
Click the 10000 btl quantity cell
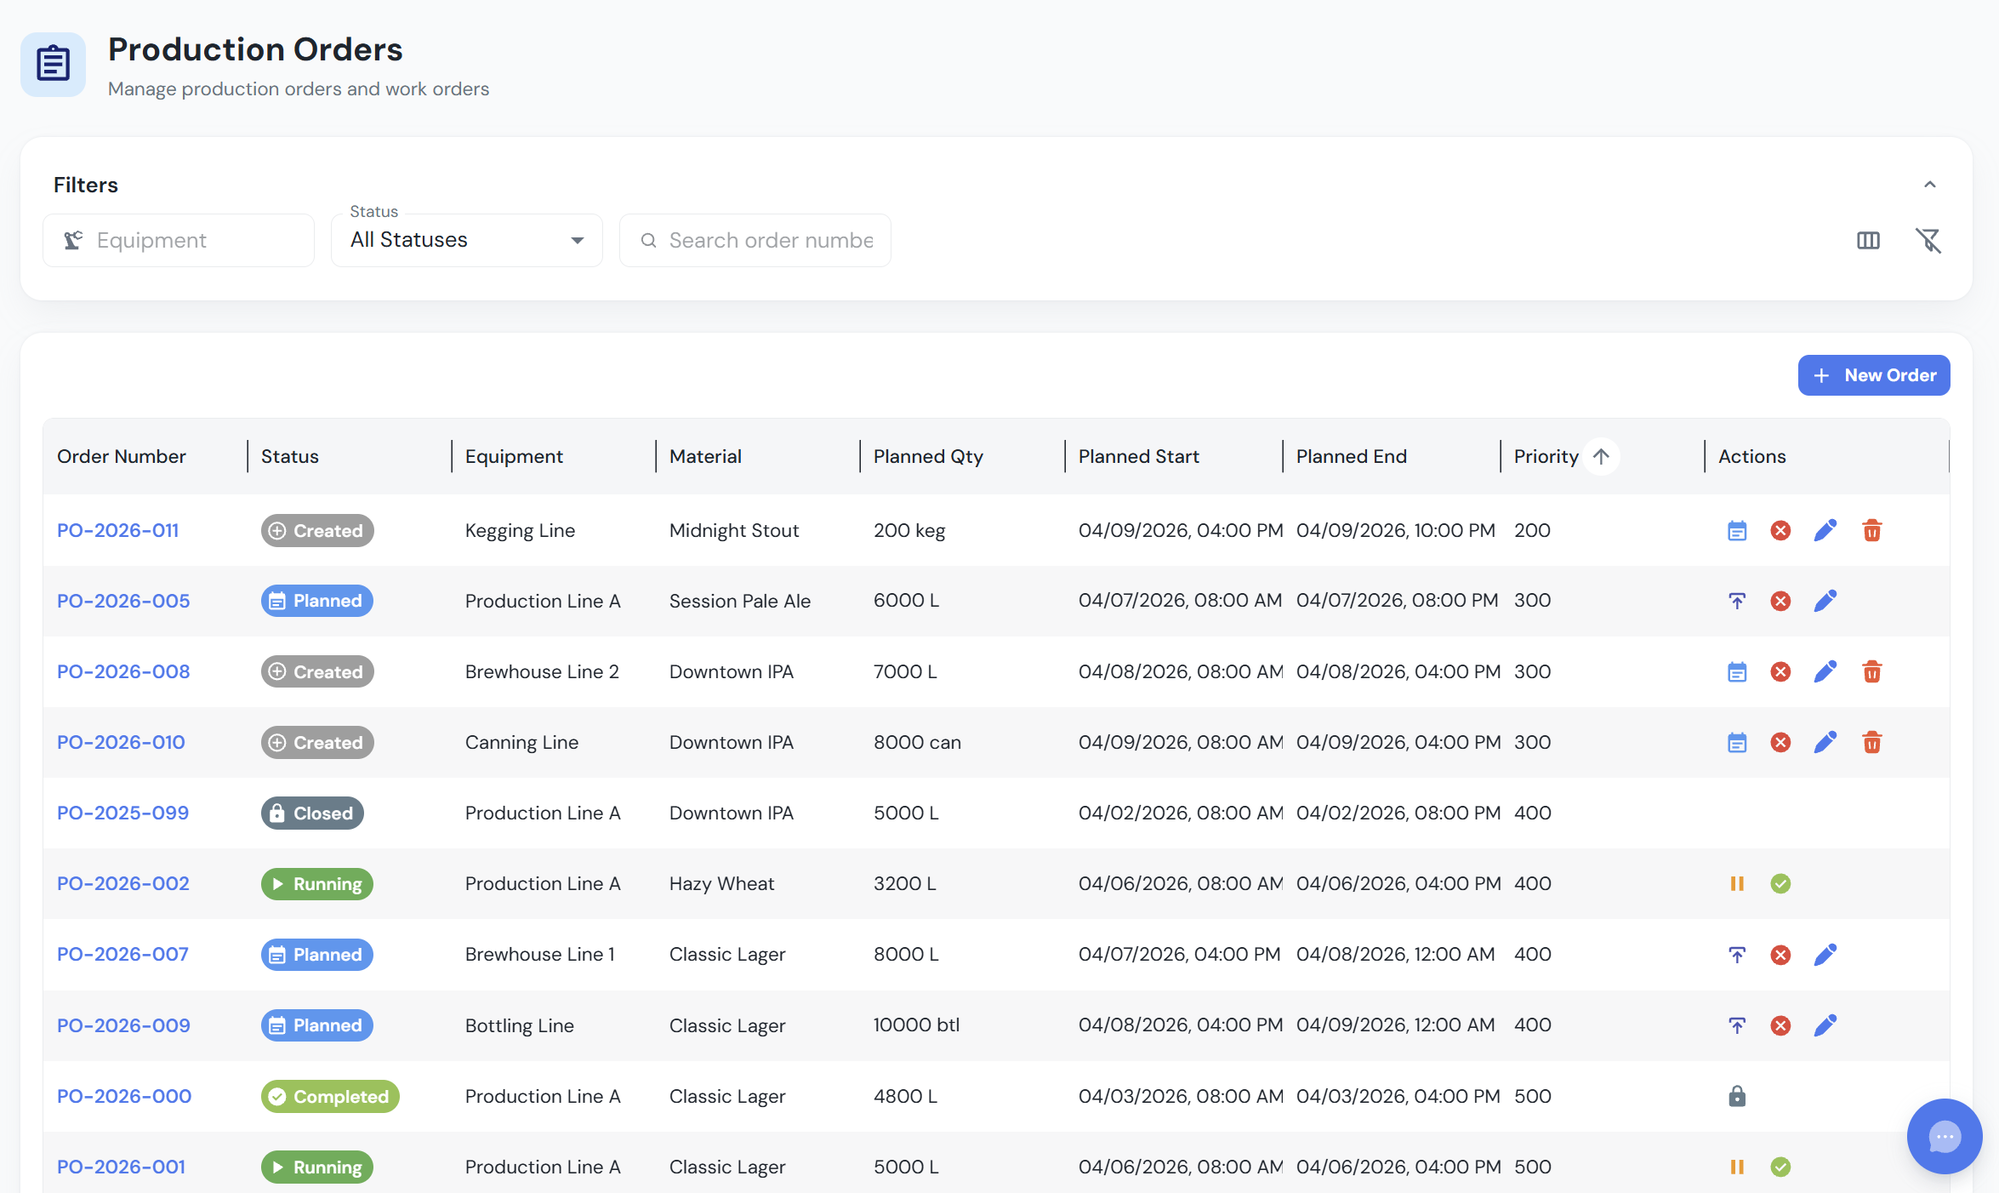(916, 1026)
